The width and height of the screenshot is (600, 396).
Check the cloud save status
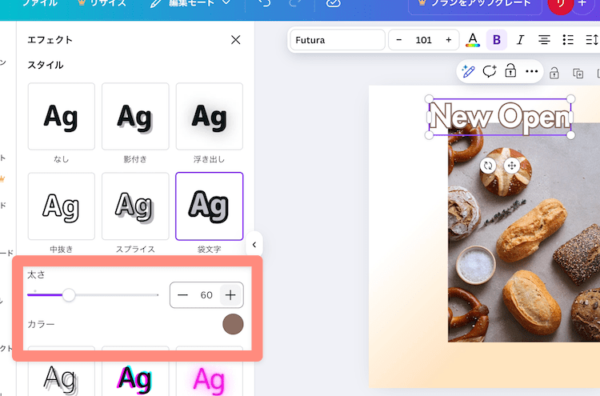[x=333, y=3]
